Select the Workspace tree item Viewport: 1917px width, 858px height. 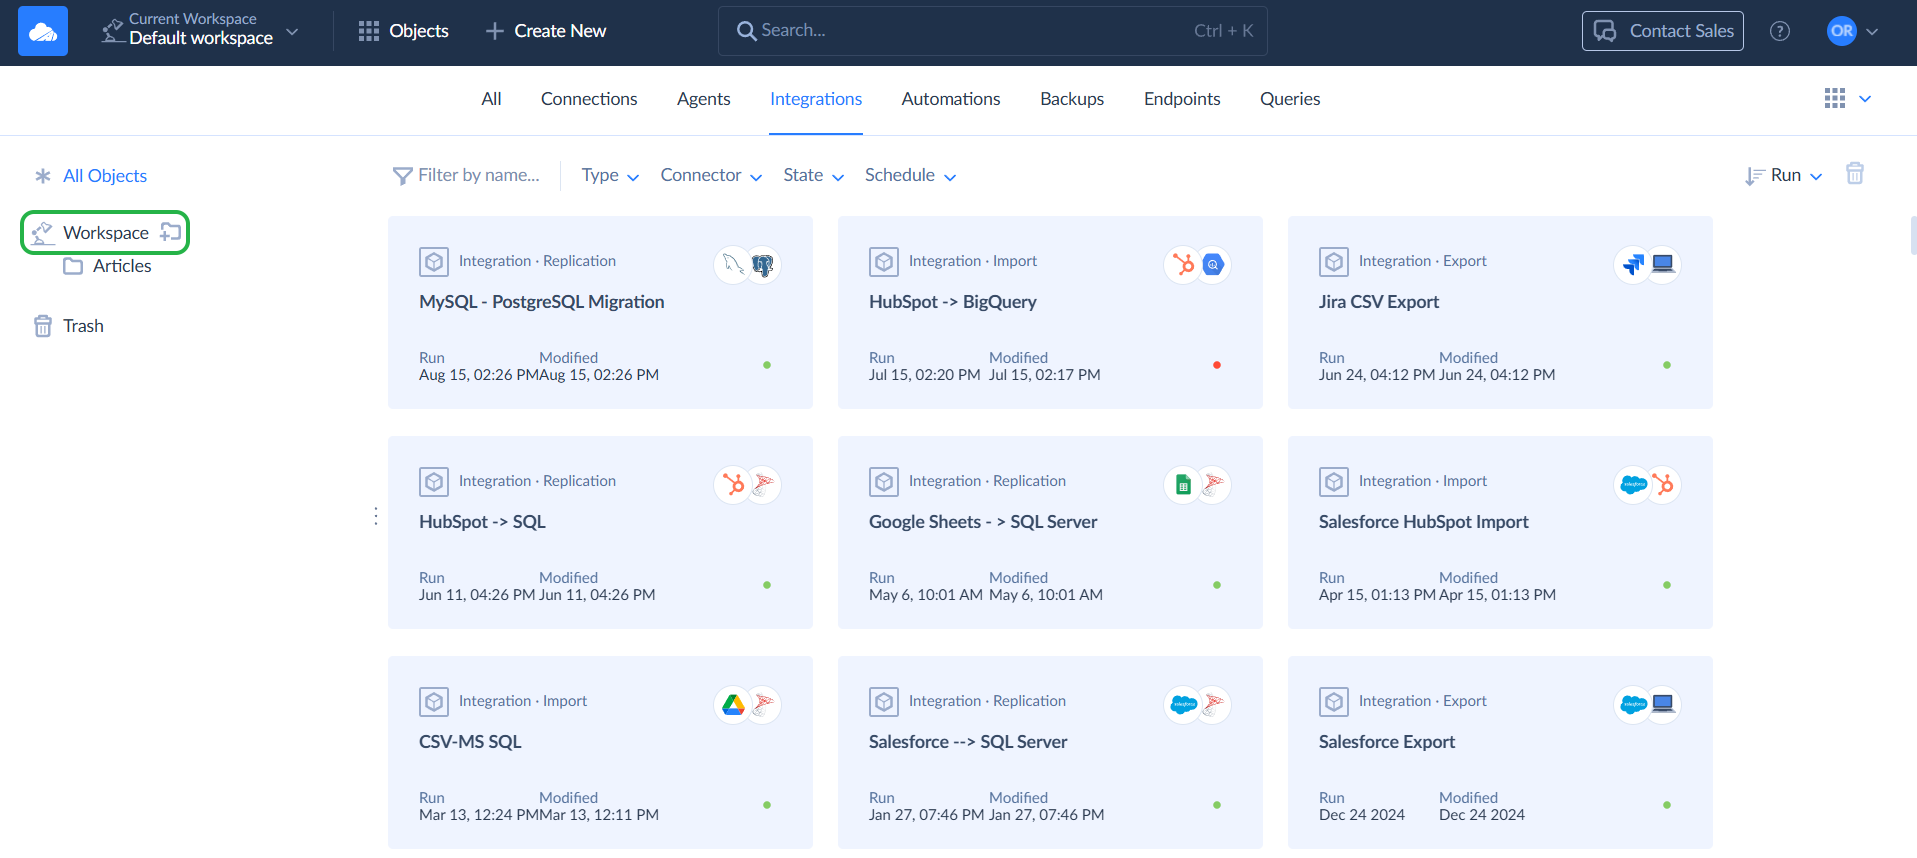click(x=105, y=233)
